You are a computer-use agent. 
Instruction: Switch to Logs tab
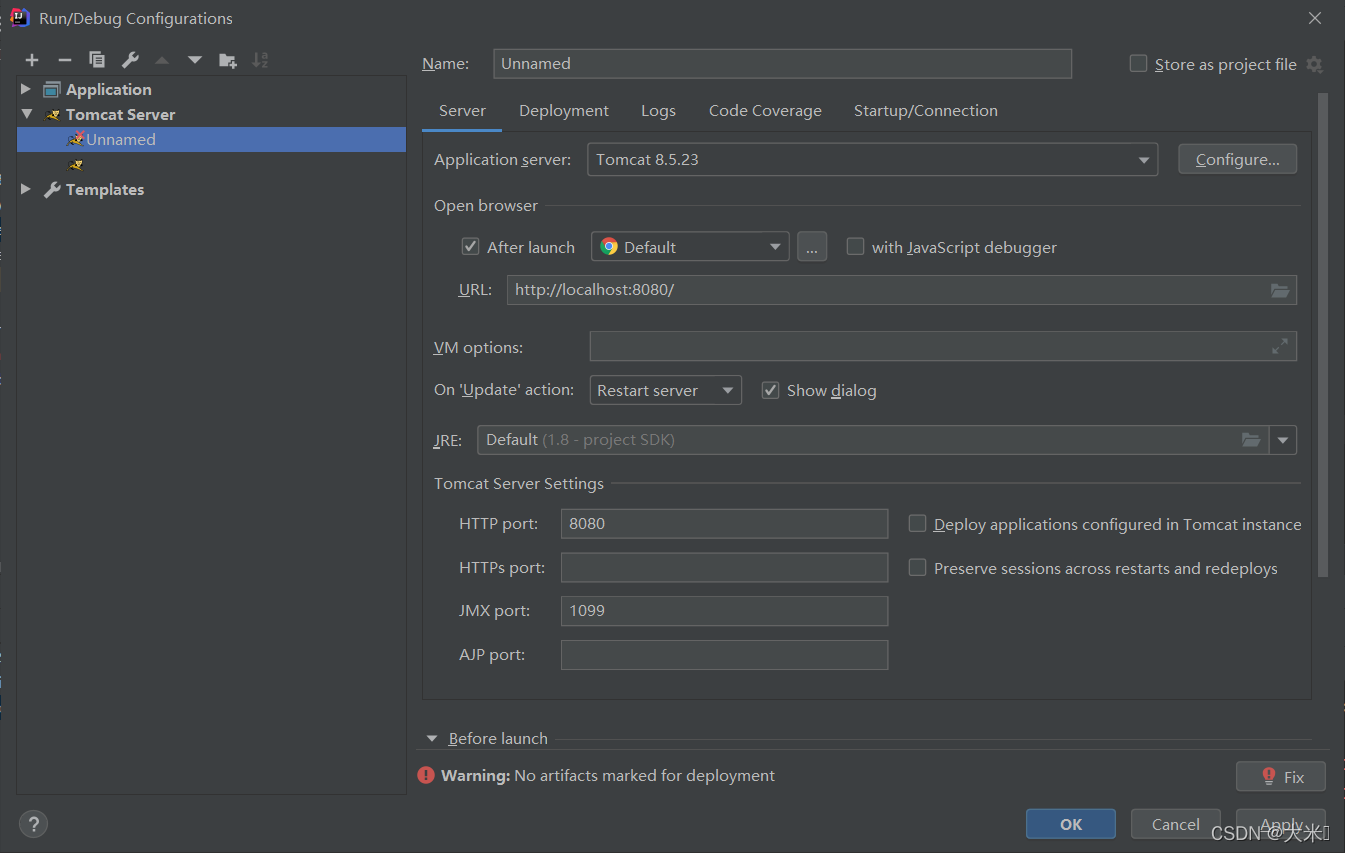658,111
